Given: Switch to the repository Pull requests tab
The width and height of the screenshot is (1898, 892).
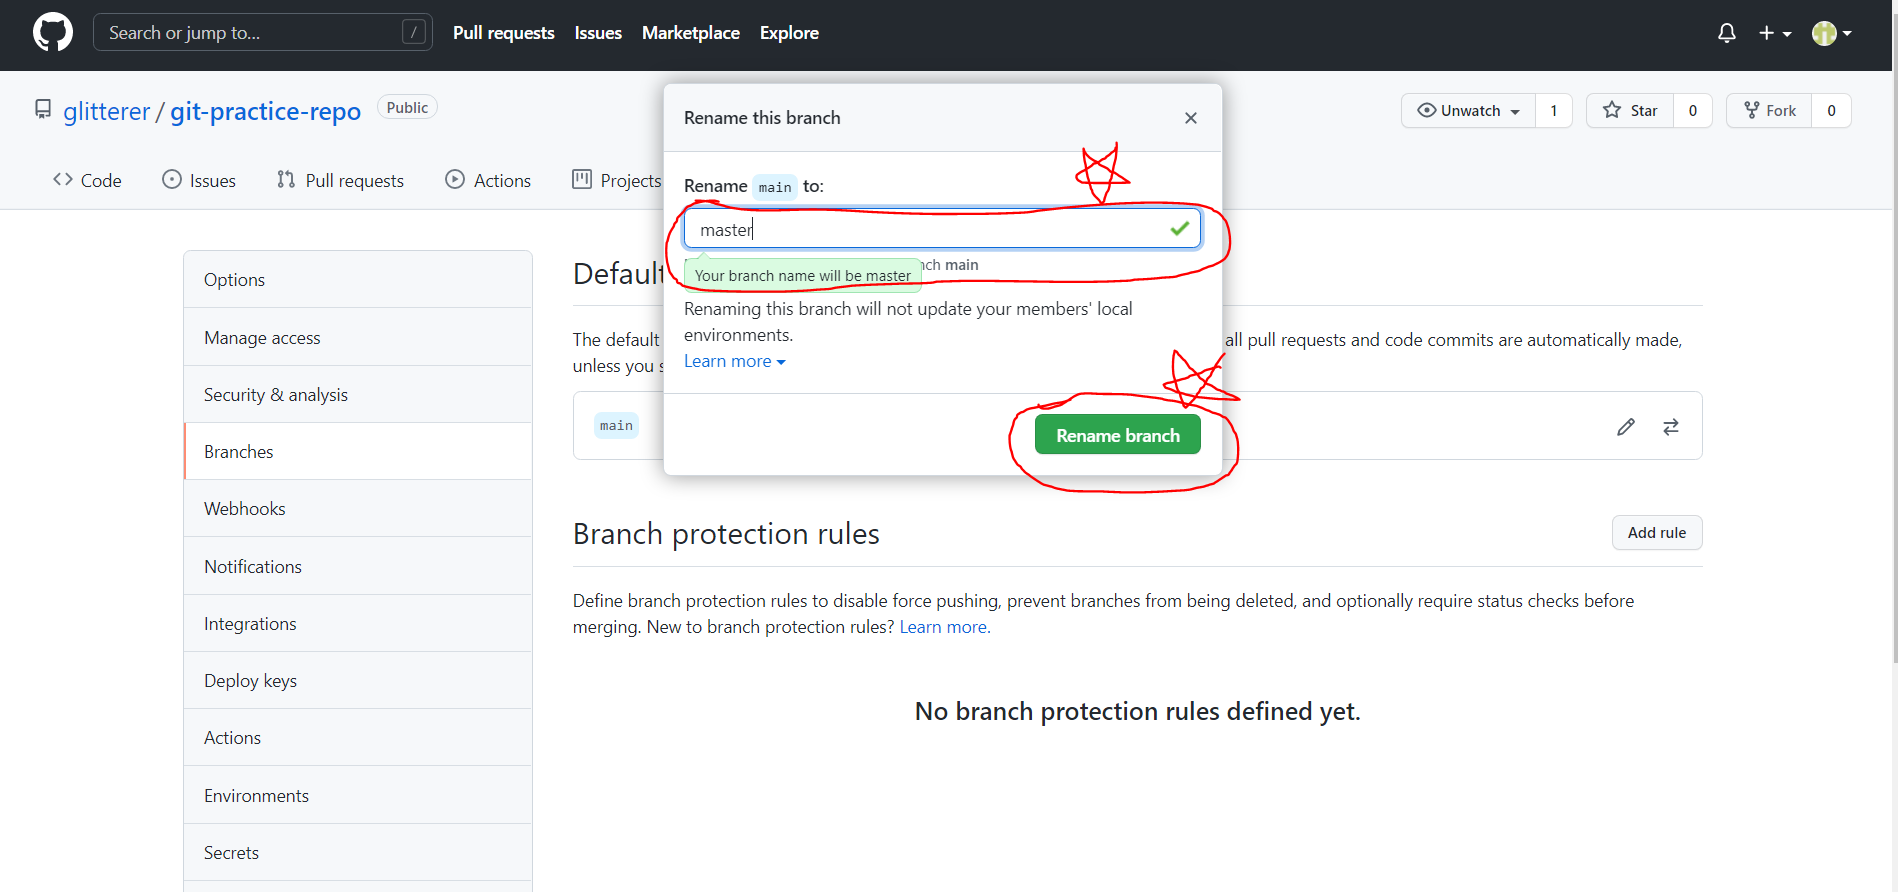Looking at the screenshot, I should pyautogui.click(x=340, y=180).
